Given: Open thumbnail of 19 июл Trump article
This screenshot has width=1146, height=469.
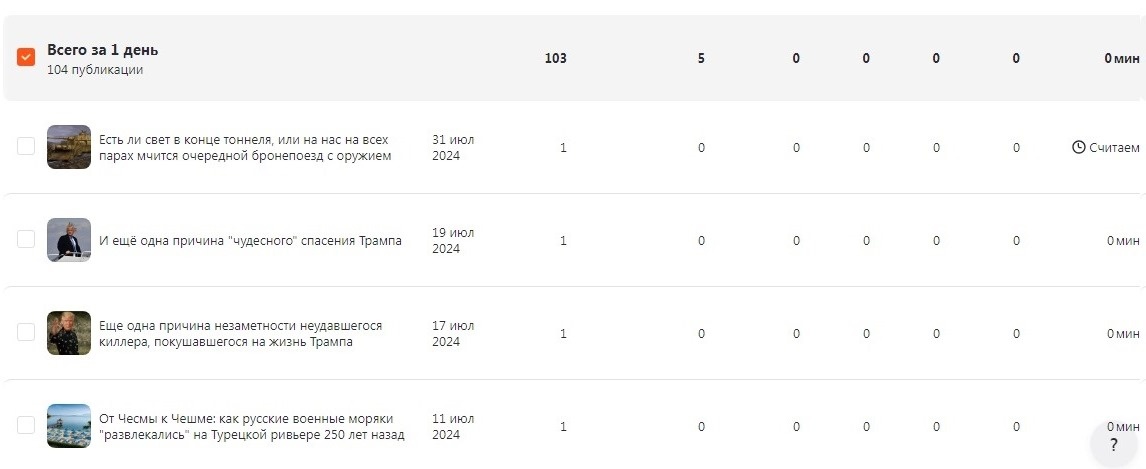Looking at the screenshot, I should pyautogui.click(x=69, y=240).
